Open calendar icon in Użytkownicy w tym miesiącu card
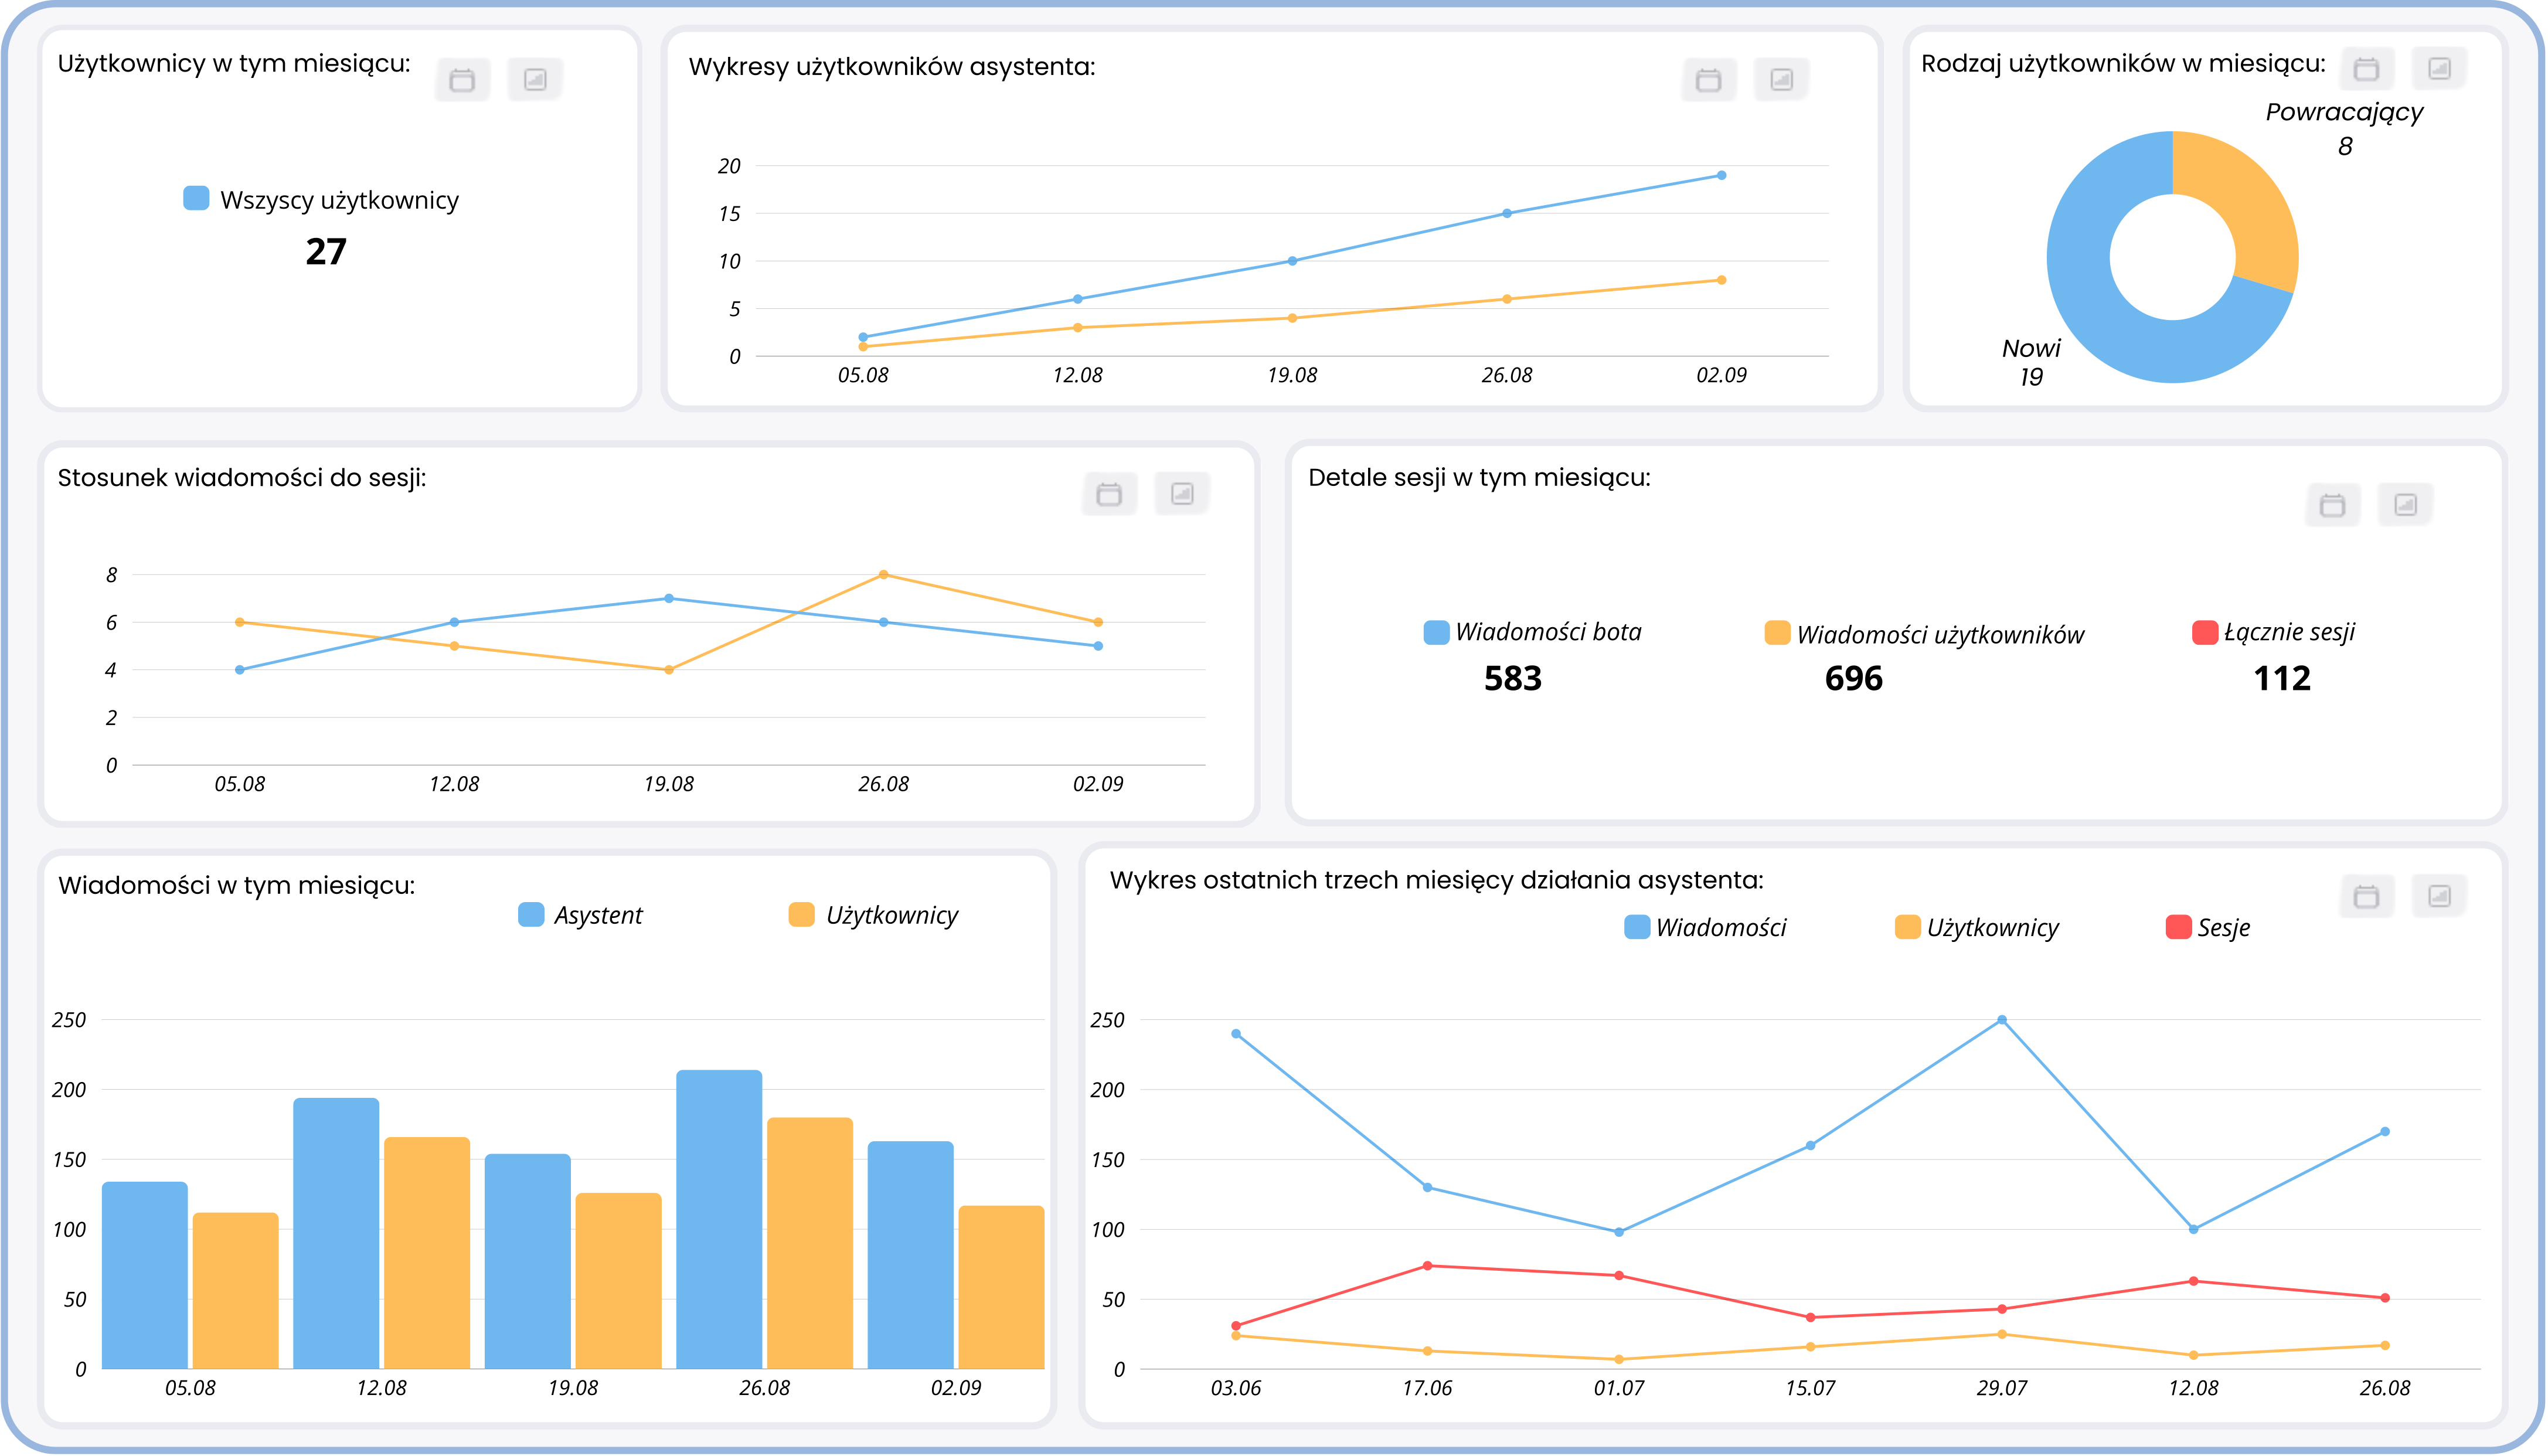 (x=462, y=80)
